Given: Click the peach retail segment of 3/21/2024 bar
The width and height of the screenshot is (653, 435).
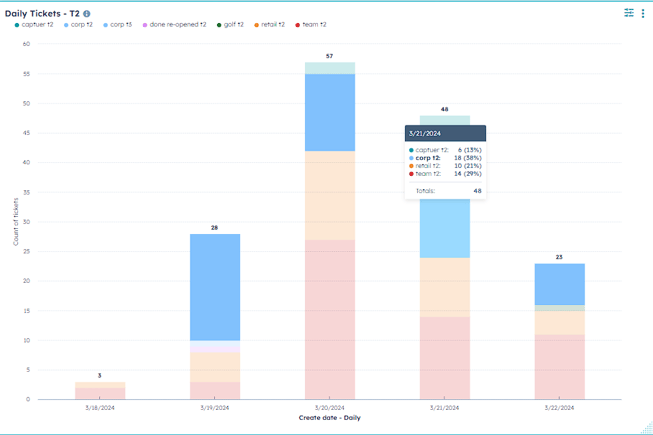Looking at the screenshot, I should pyautogui.click(x=444, y=287).
